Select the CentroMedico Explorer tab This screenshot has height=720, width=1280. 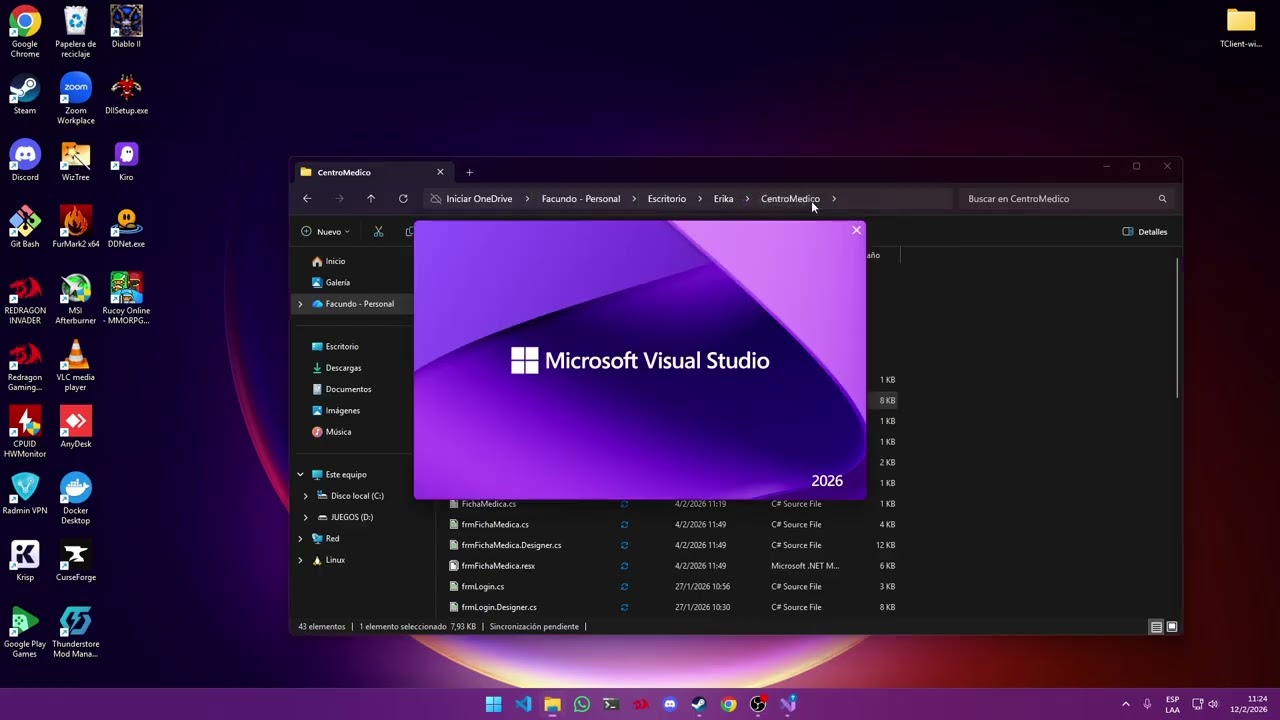tap(371, 172)
